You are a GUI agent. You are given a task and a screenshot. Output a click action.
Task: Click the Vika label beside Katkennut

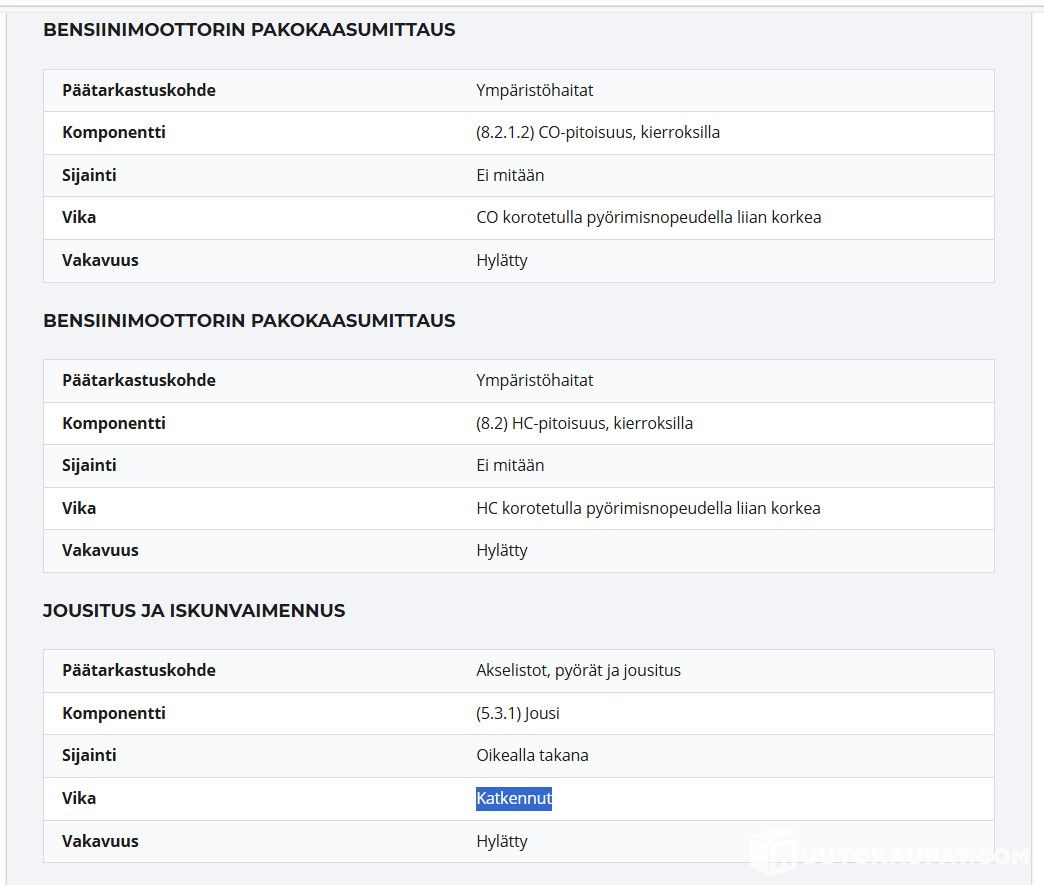coord(79,798)
